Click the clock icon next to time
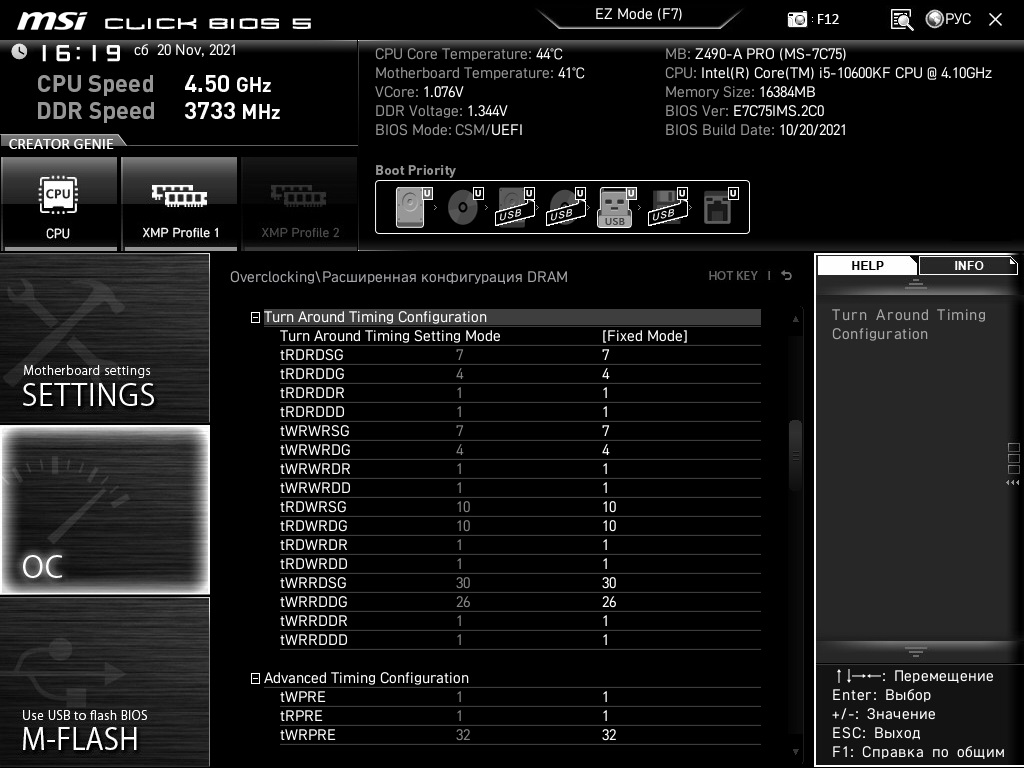The width and height of the screenshot is (1024, 768). (x=20, y=52)
